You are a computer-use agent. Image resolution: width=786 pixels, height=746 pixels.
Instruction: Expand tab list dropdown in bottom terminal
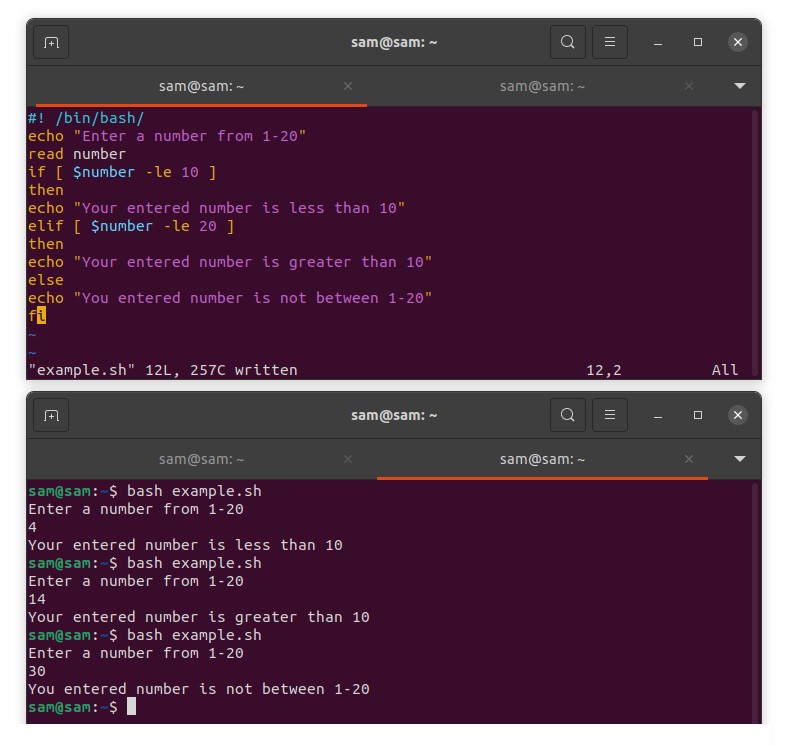[x=740, y=459]
